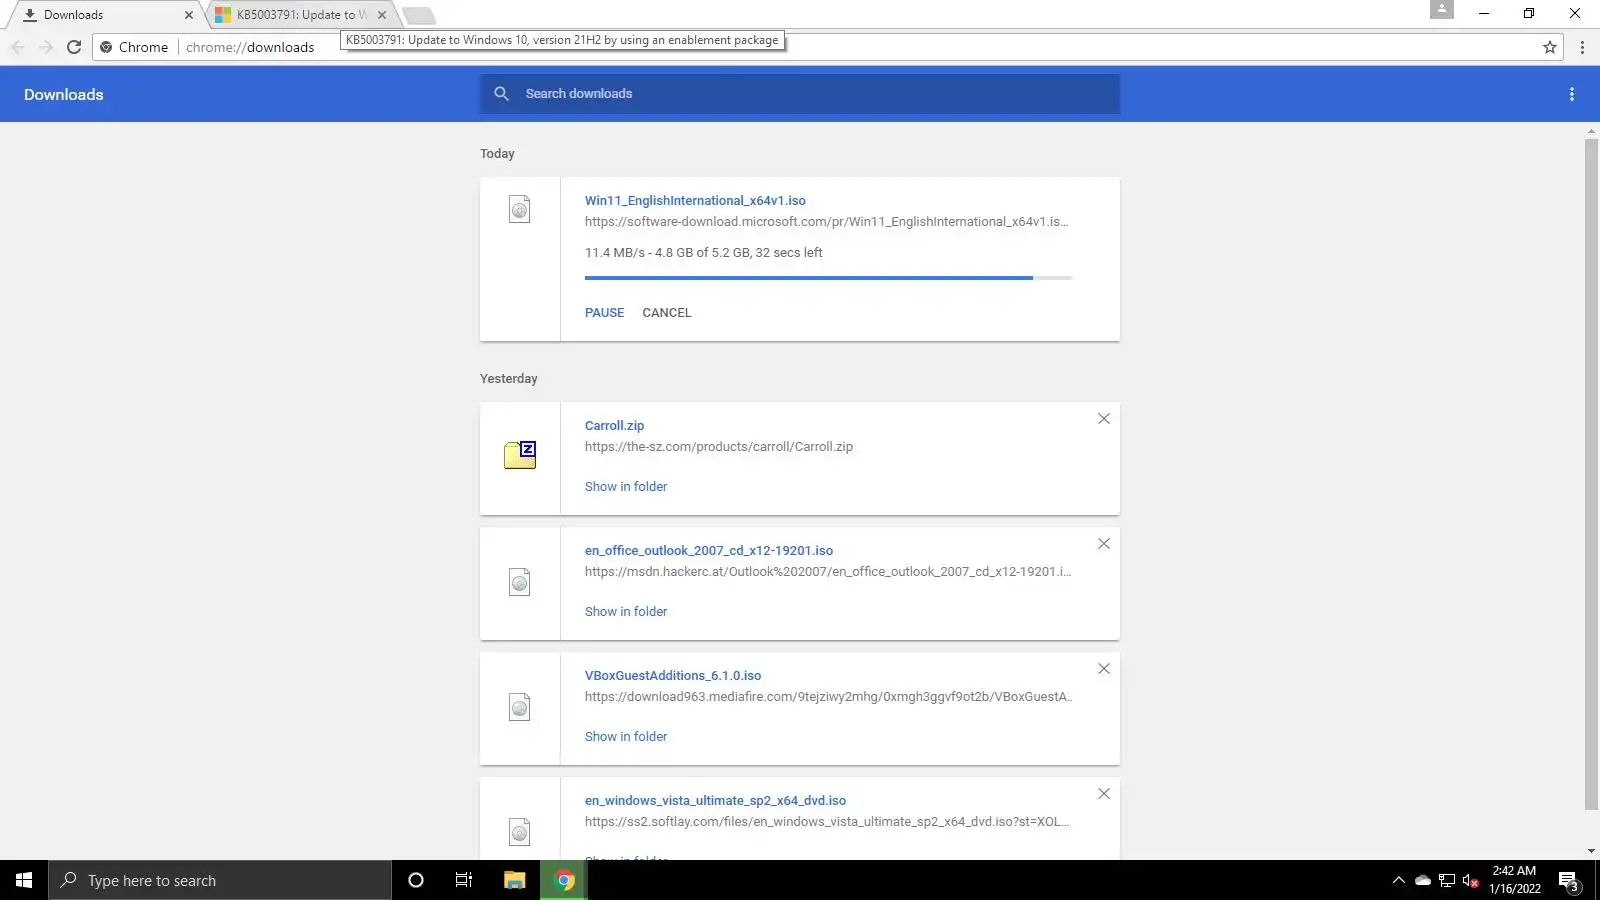
Task: Click the VBoxGuestAdditions mediafire URL text
Action: click(829, 697)
